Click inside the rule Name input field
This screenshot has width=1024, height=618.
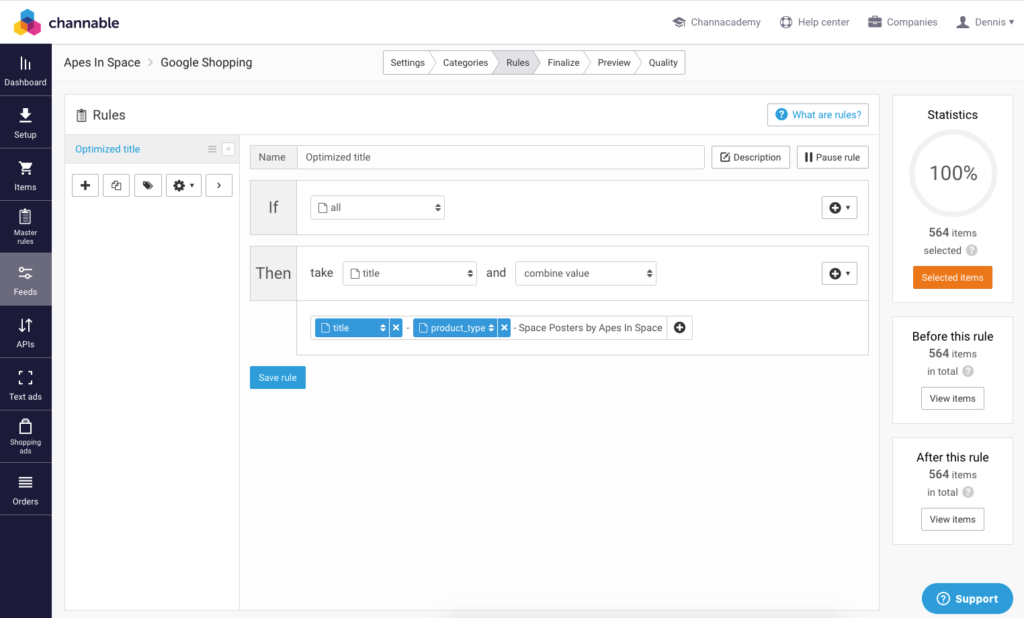500,157
